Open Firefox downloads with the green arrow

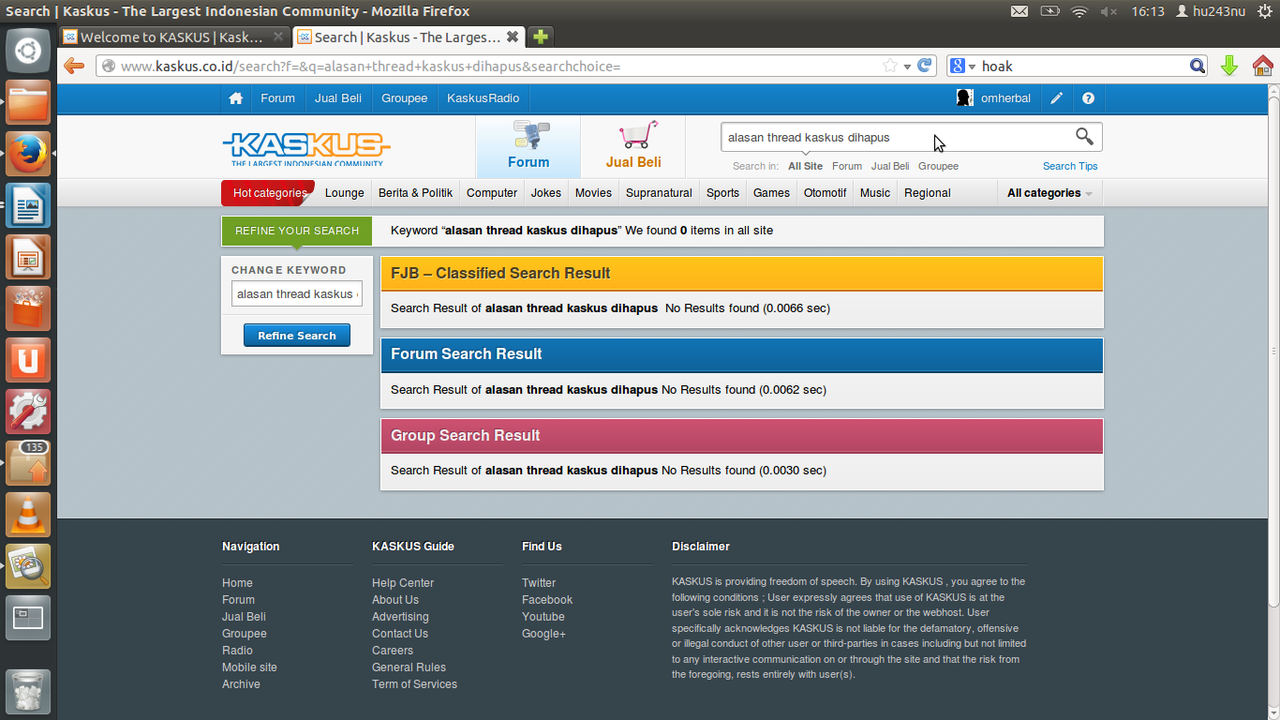[1229, 66]
